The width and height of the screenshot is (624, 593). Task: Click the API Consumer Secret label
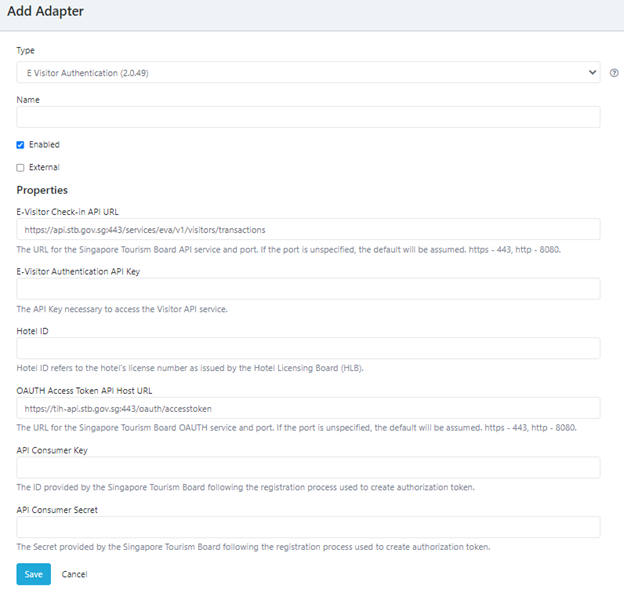coord(56,509)
